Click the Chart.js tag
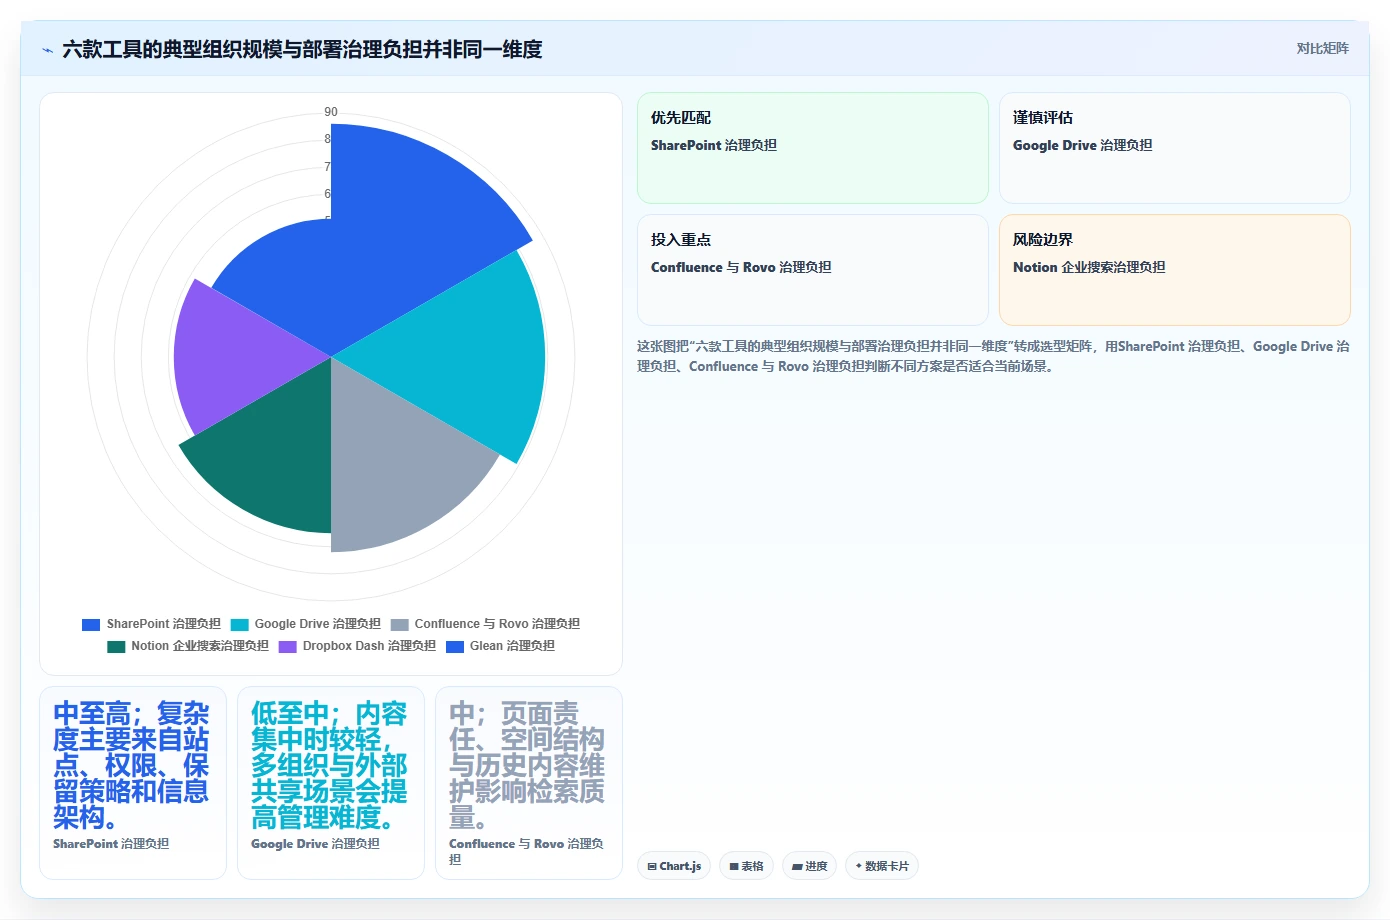This screenshot has height=920, width=1390. tap(674, 866)
